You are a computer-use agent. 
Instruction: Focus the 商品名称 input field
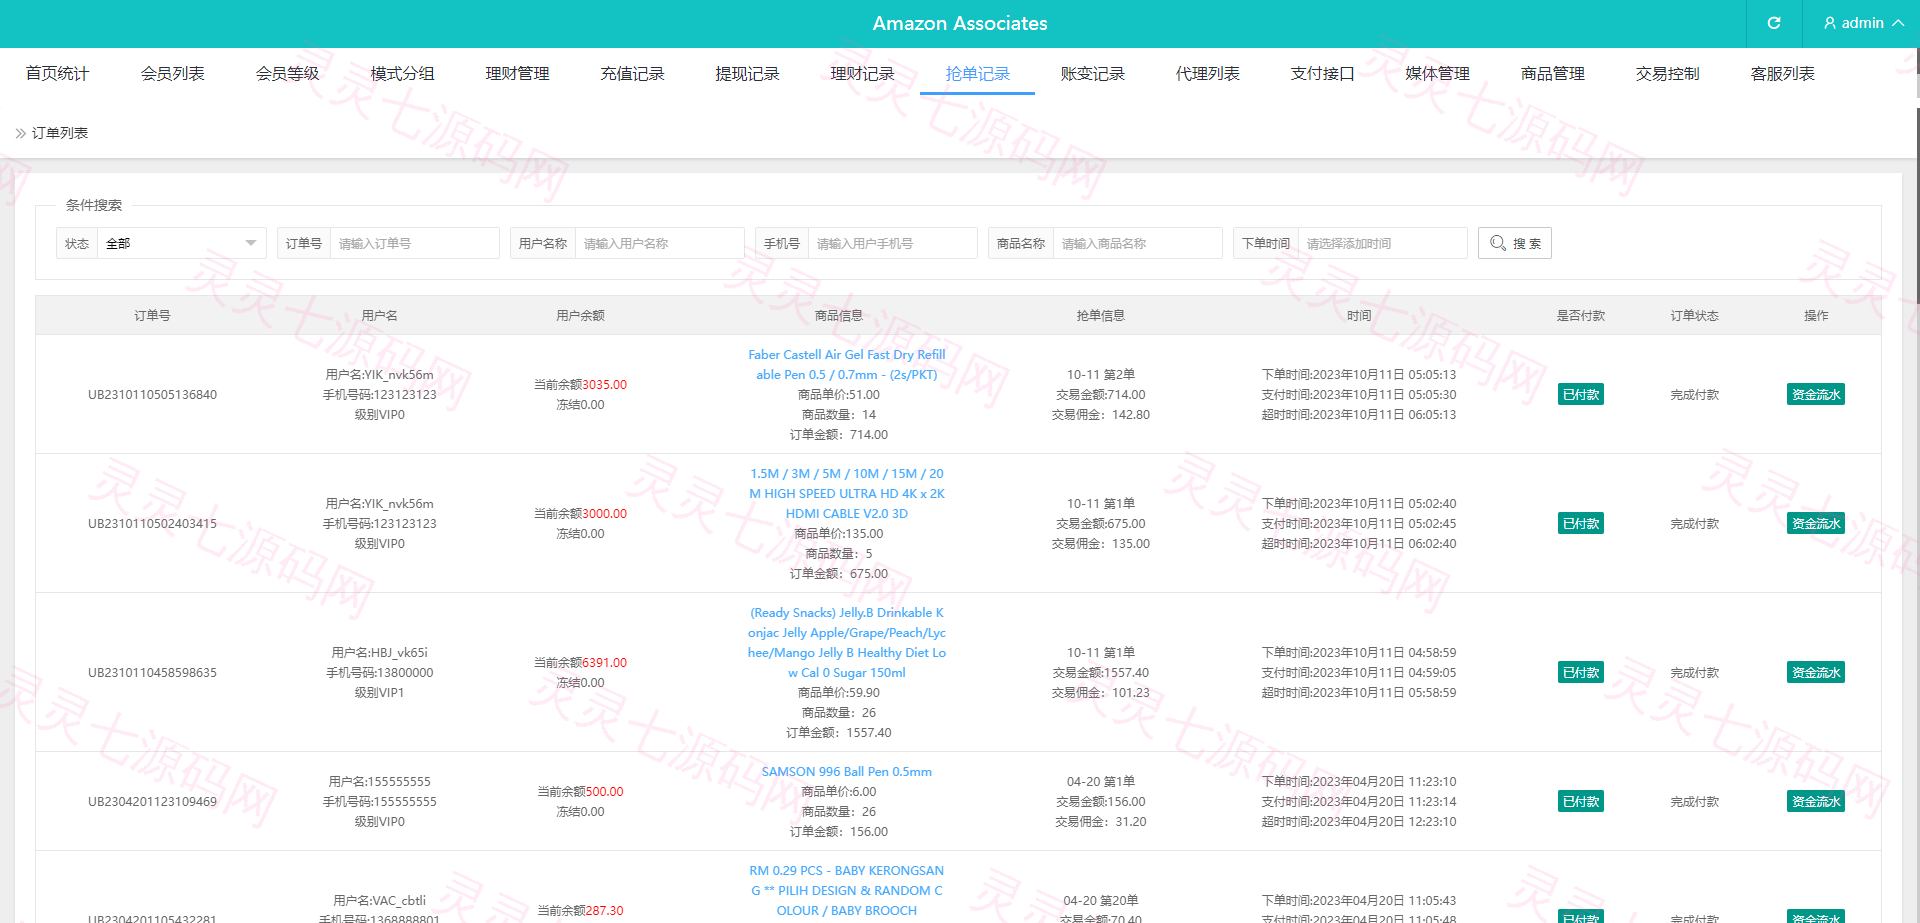click(x=1137, y=243)
